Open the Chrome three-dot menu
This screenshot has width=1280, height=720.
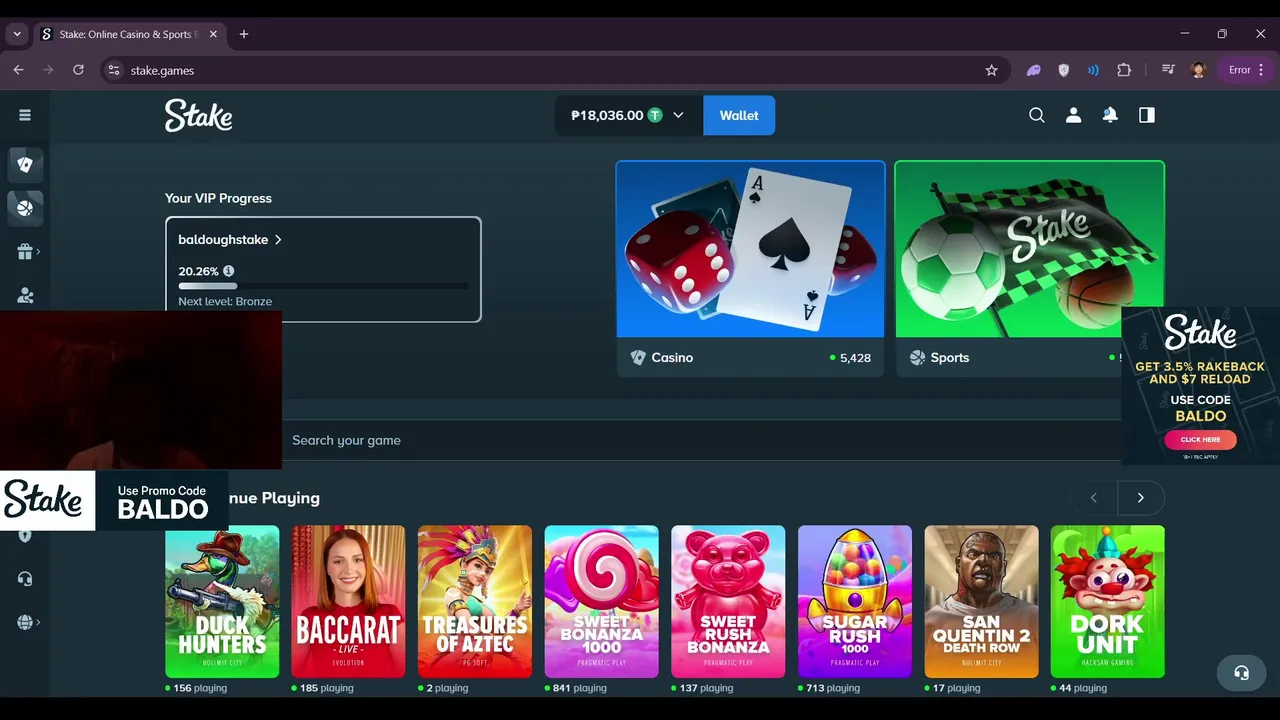(1261, 70)
